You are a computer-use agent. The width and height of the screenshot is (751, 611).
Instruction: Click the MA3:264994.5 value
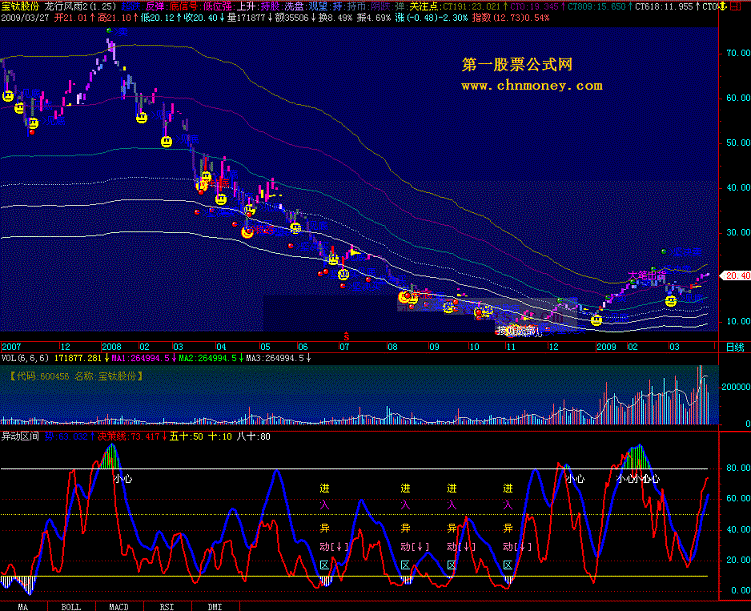(x=275, y=358)
